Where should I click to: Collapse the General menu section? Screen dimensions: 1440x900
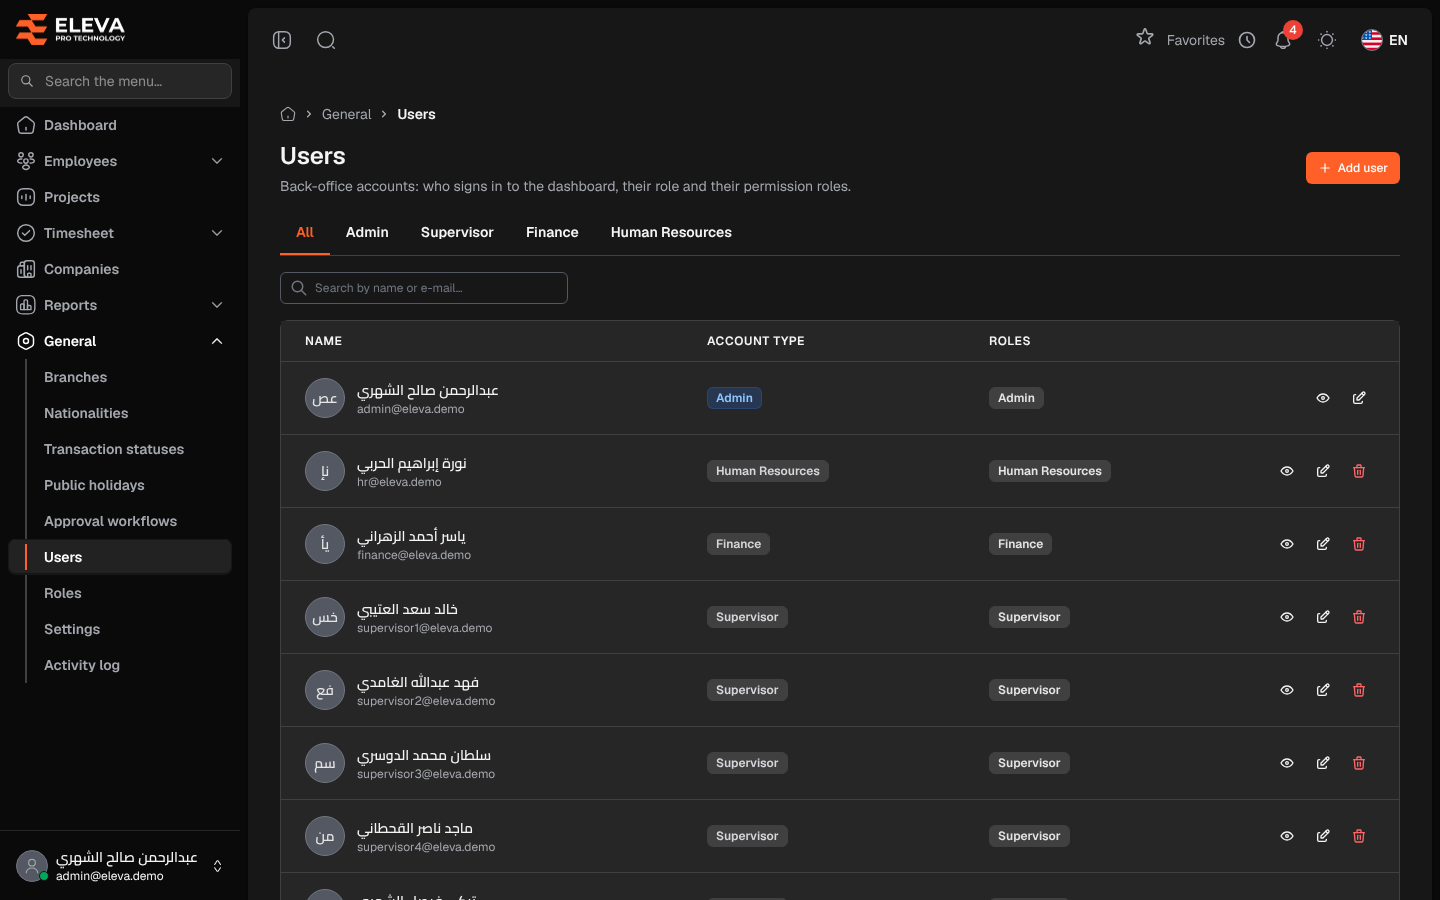(120, 341)
